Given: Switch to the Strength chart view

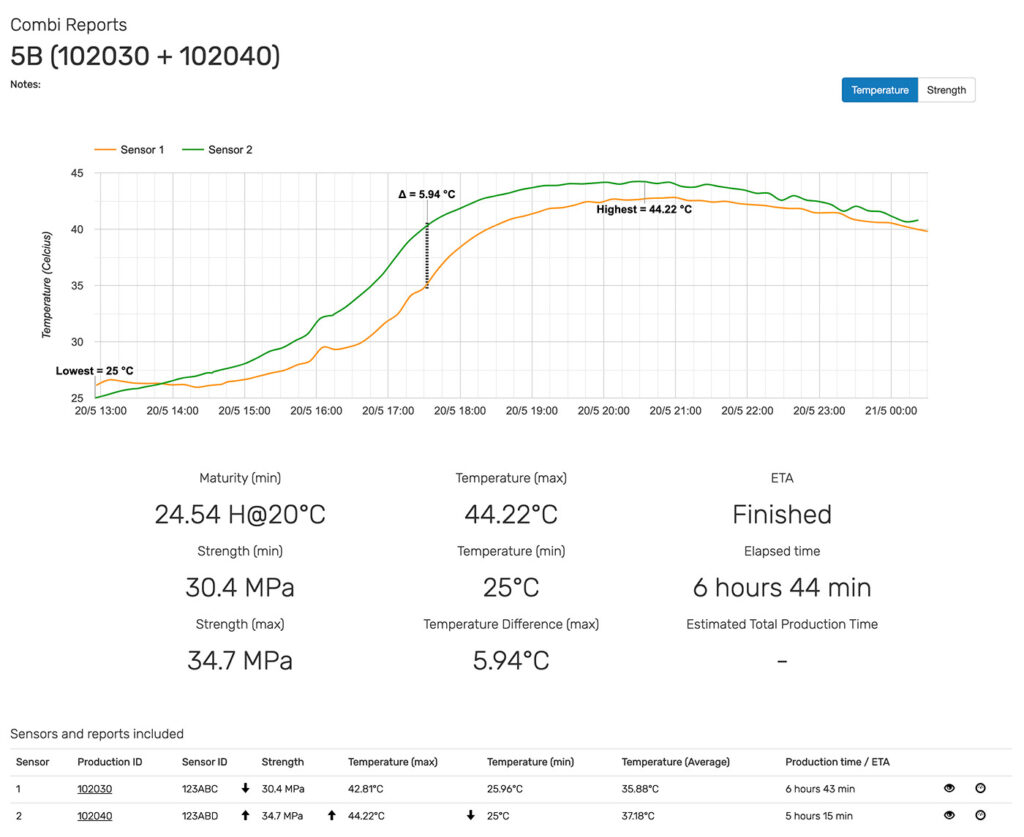Looking at the screenshot, I should (946, 90).
